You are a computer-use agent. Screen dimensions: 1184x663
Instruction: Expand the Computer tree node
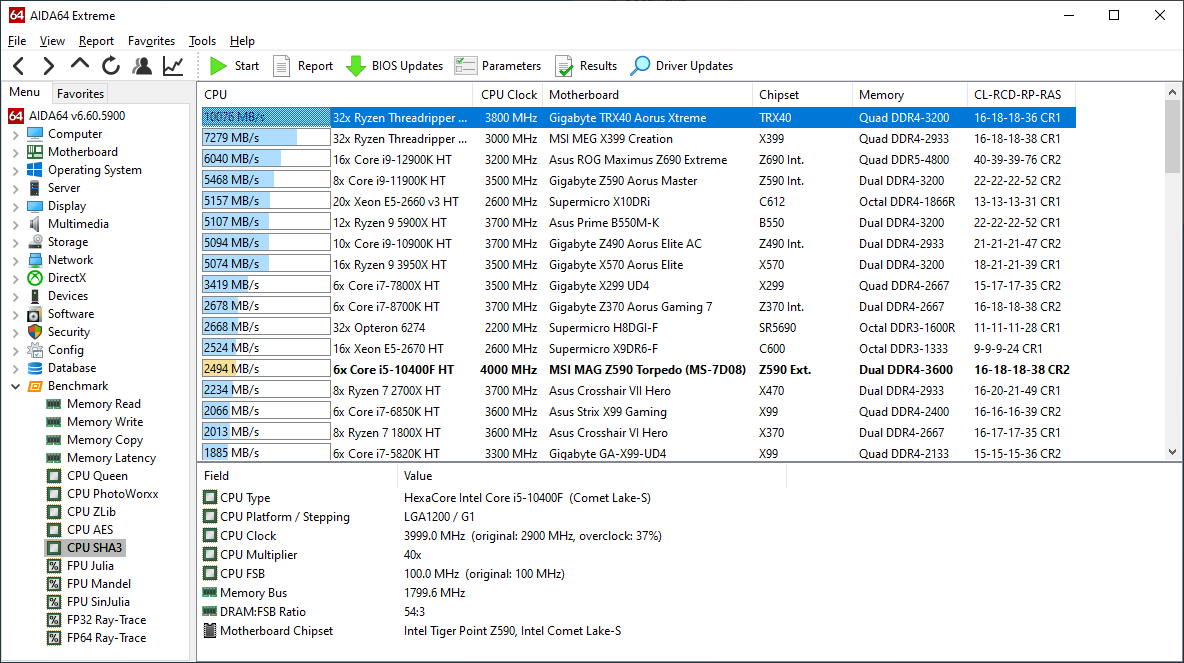16,134
